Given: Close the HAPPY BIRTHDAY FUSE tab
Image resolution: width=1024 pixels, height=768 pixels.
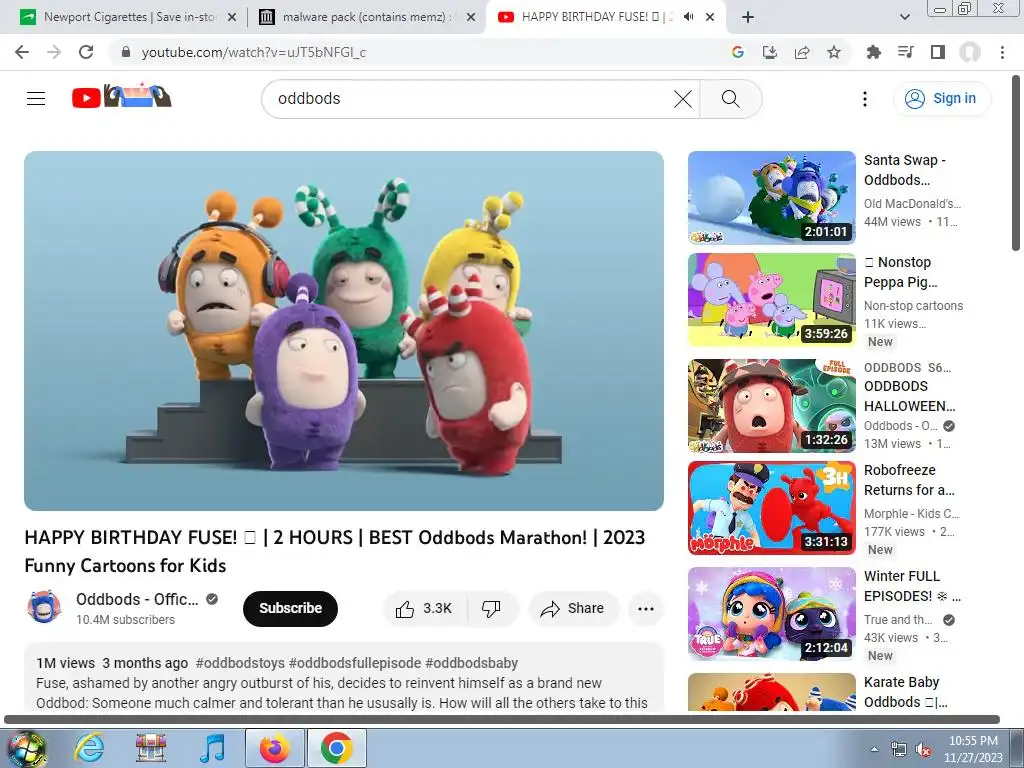Looking at the screenshot, I should click(710, 18).
